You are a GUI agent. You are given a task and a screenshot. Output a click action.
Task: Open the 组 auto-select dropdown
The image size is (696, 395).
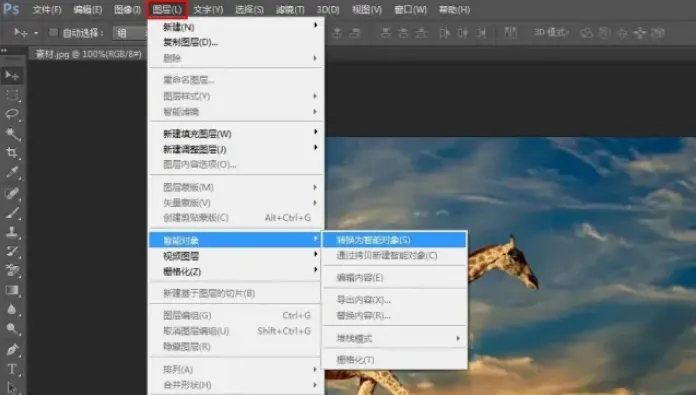pyautogui.click(x=130, y=33)
